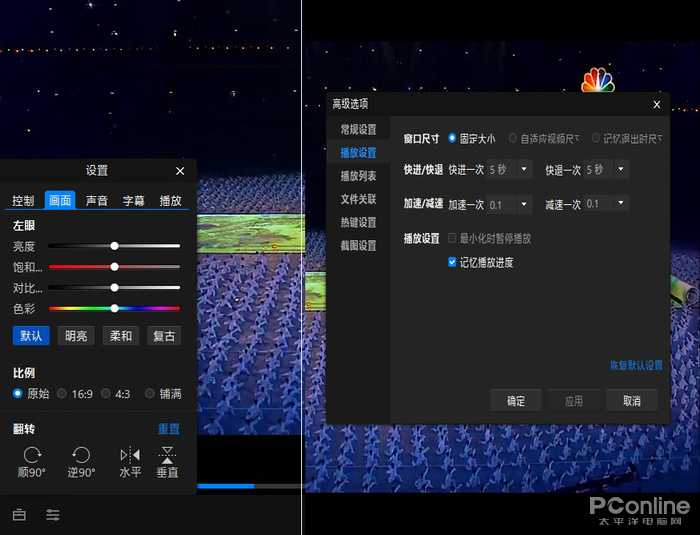Select 记忆退出时尺寸 window size option
The image size is (700, 535).
tap(626, 139)
